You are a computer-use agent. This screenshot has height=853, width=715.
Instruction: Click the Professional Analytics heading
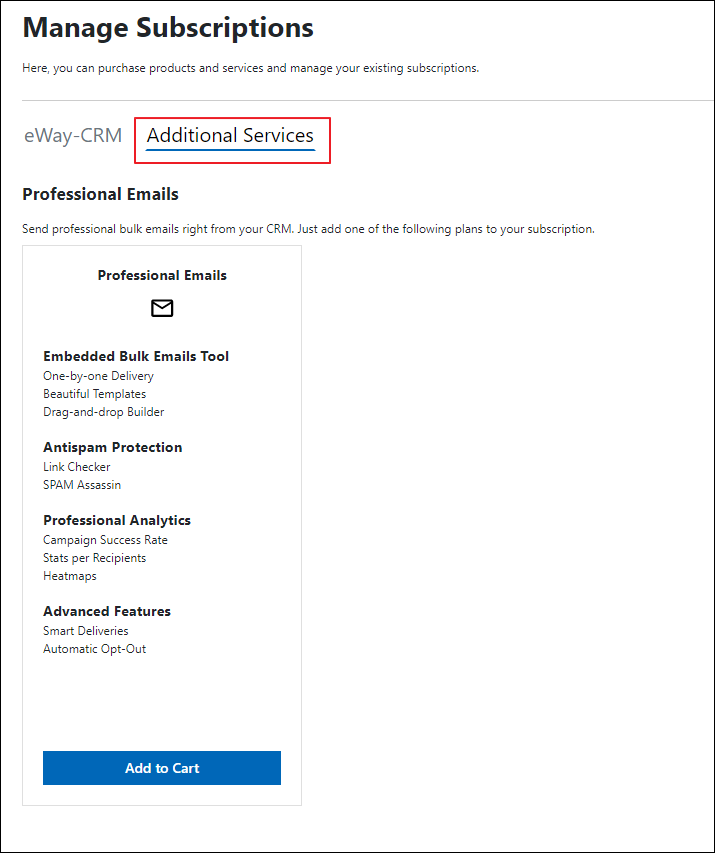tap(117, 520)
